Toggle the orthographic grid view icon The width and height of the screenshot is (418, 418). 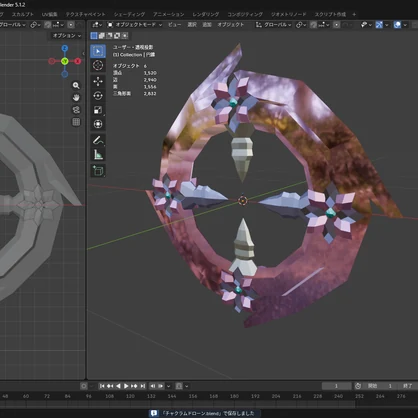[76, 122]
